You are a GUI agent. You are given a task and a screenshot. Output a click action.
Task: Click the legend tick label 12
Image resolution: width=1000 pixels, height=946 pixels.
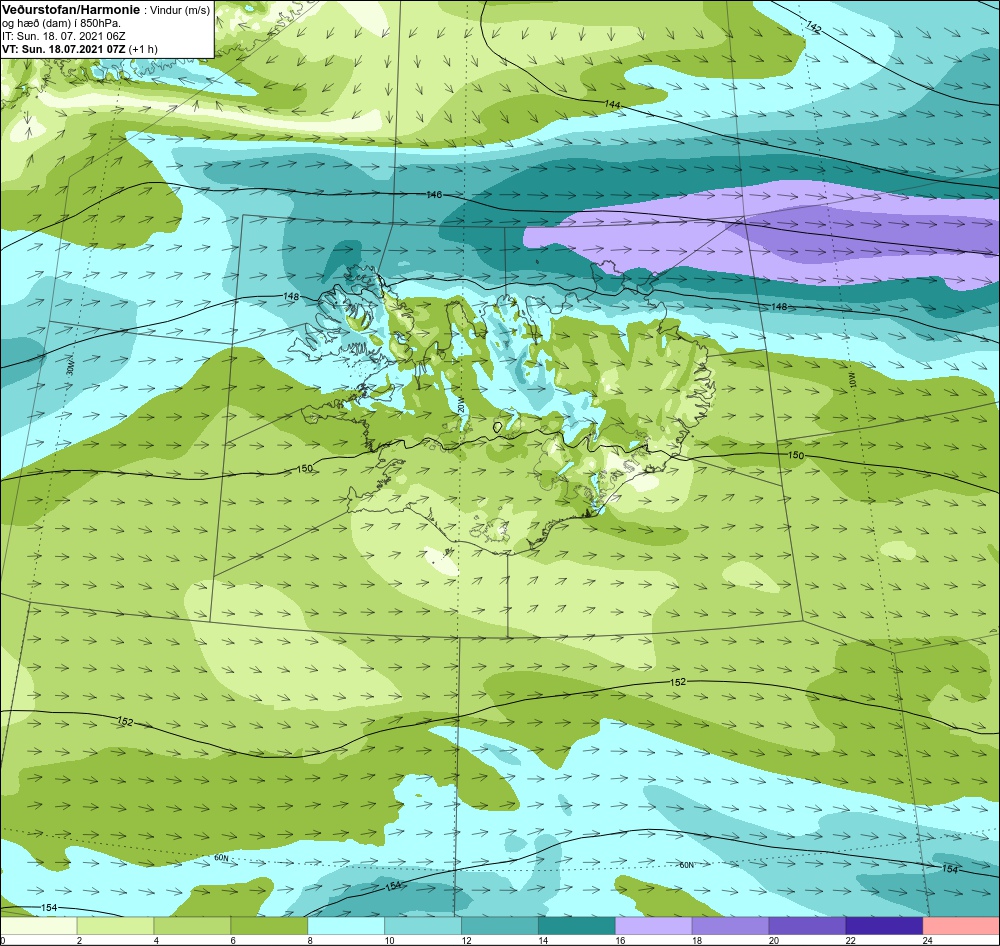(467, 940)
